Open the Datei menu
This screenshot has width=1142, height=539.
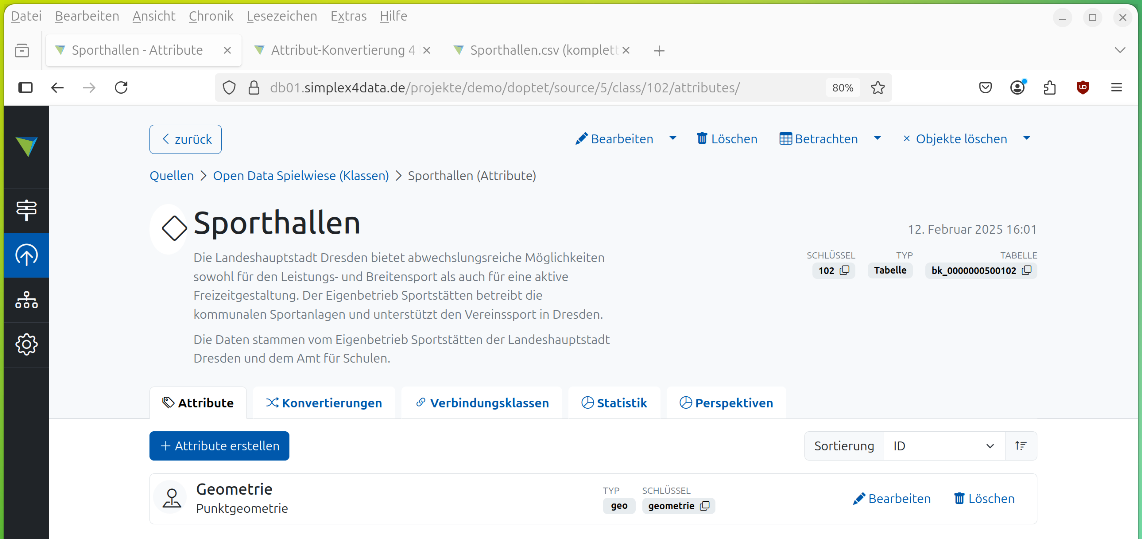point(26,16)
